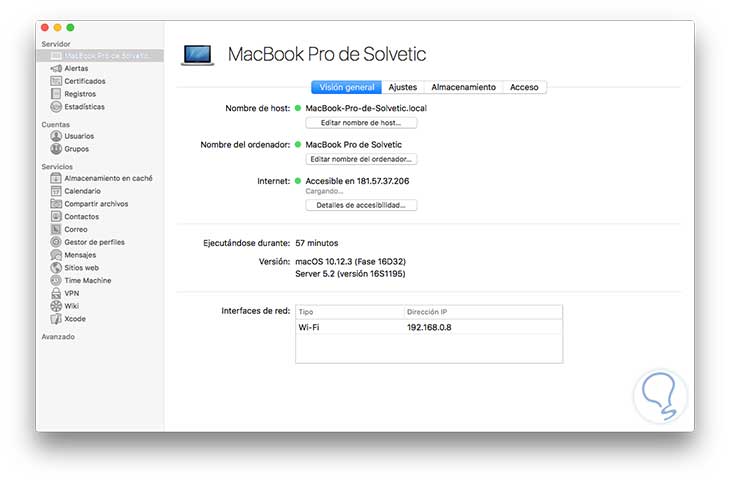The width and height of the screenshot is (730, 483).
Task: Select the Wi-Fi network interface row
Action: pos(428,327)
